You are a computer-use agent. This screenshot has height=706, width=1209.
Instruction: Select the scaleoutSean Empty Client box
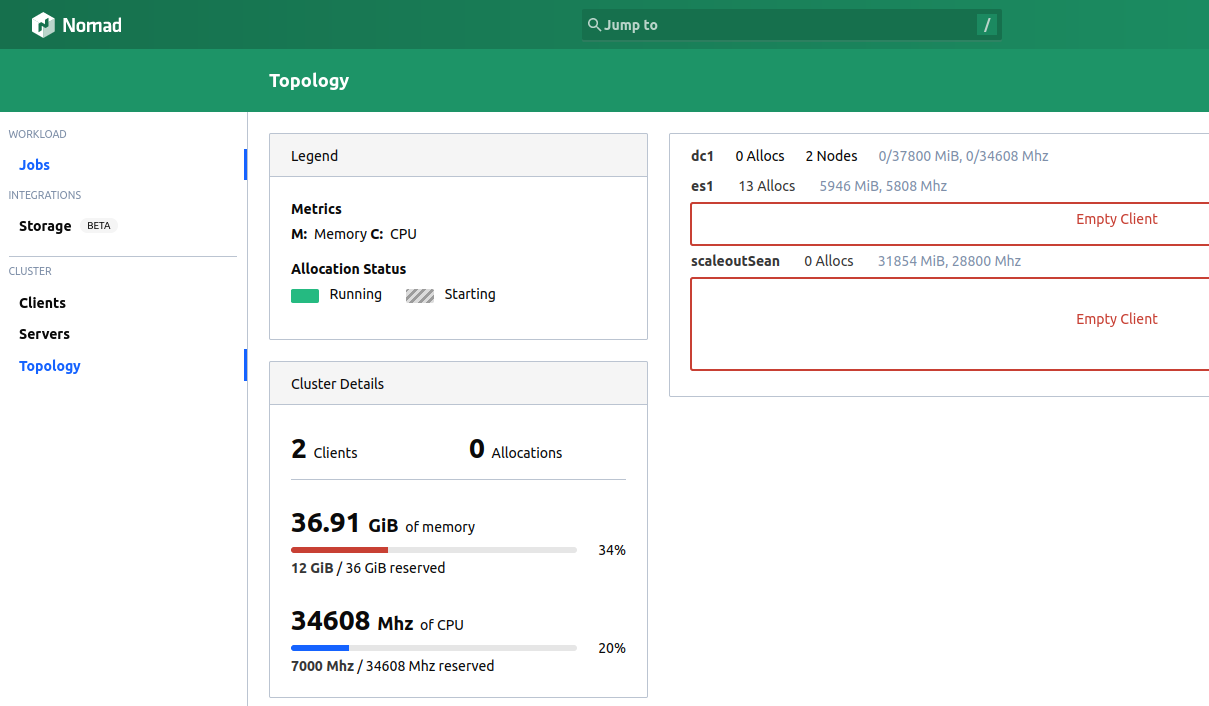pos(950,324)
